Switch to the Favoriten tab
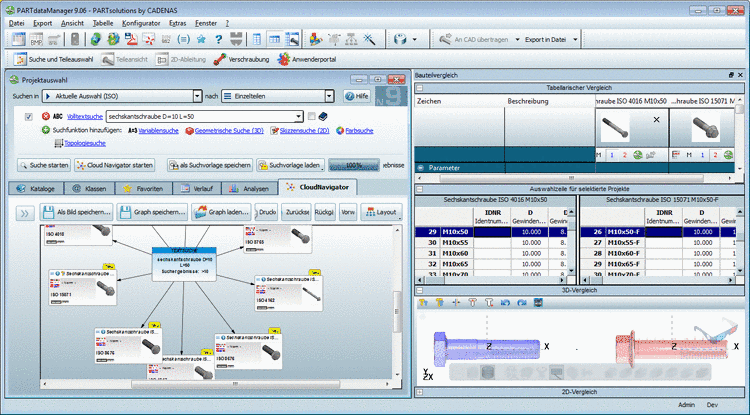The width and height of the screenshot is (750, 415). point(143,188)
